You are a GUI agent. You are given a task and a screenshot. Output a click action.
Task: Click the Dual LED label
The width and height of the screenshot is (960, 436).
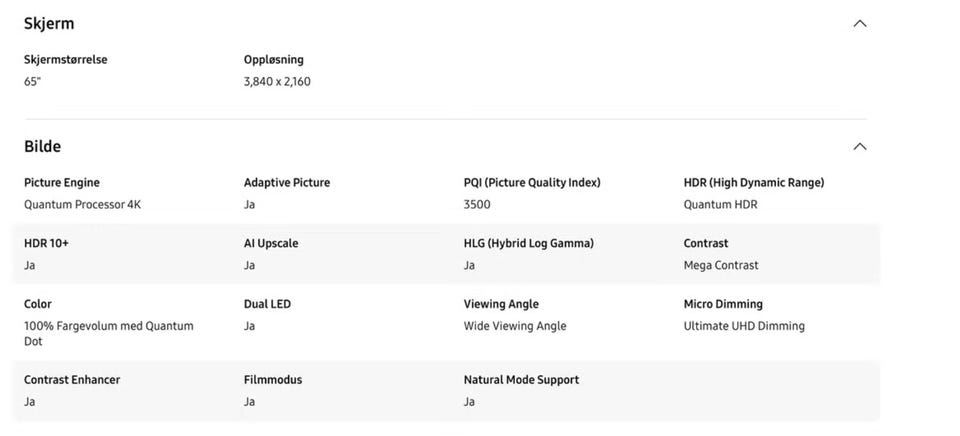tap(268, 305)
